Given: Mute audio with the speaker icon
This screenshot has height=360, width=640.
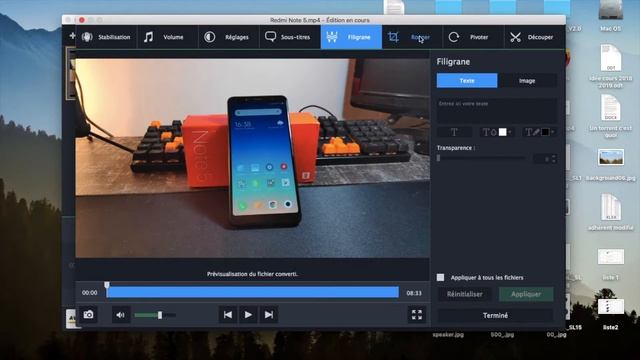Looking at the screenshot, I should (x=120, y=315).
